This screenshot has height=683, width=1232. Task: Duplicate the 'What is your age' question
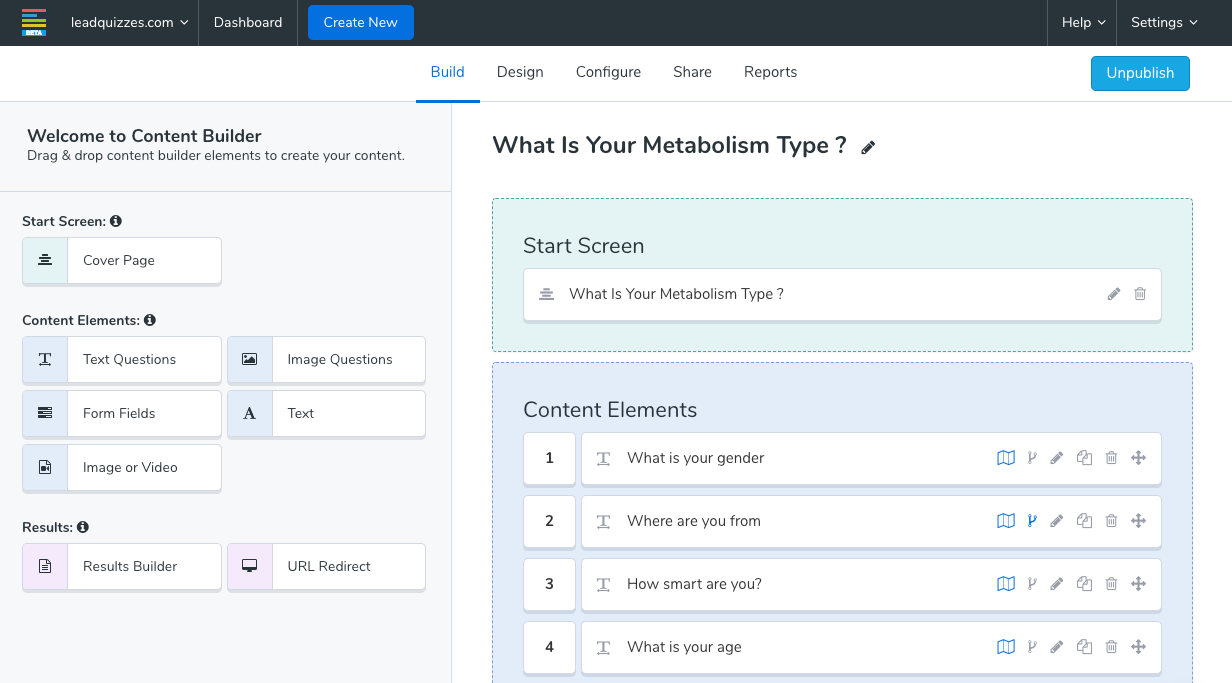pos(1084,647)
